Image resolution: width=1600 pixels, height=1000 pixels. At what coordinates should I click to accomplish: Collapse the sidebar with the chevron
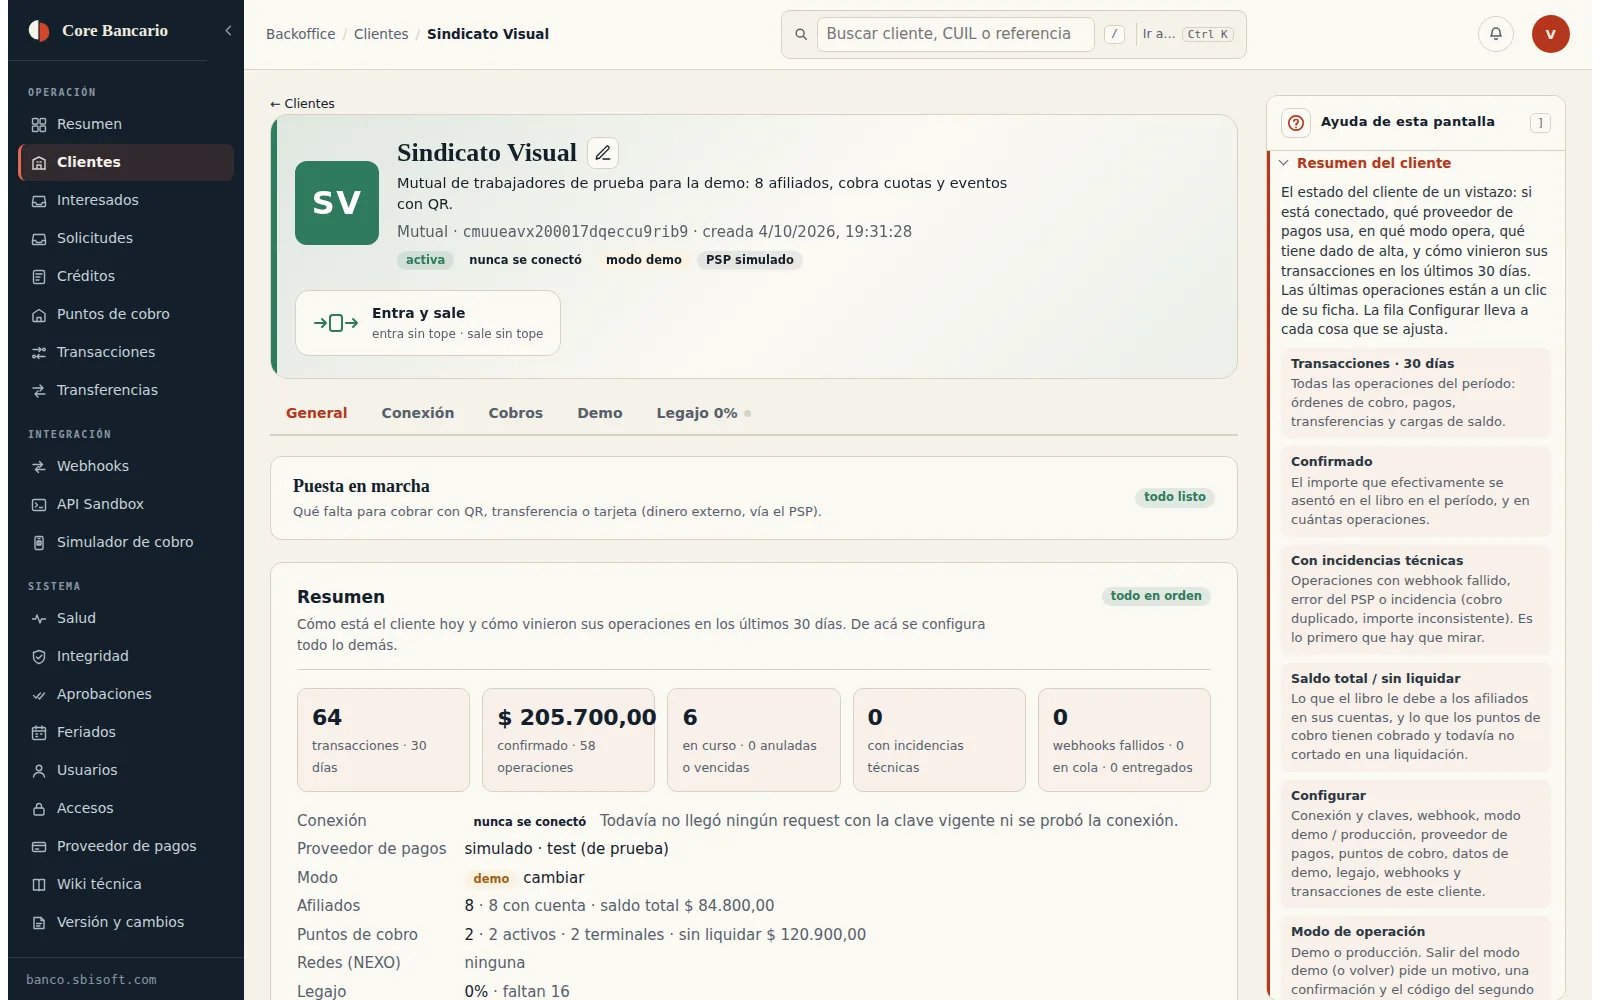point(228,31)
